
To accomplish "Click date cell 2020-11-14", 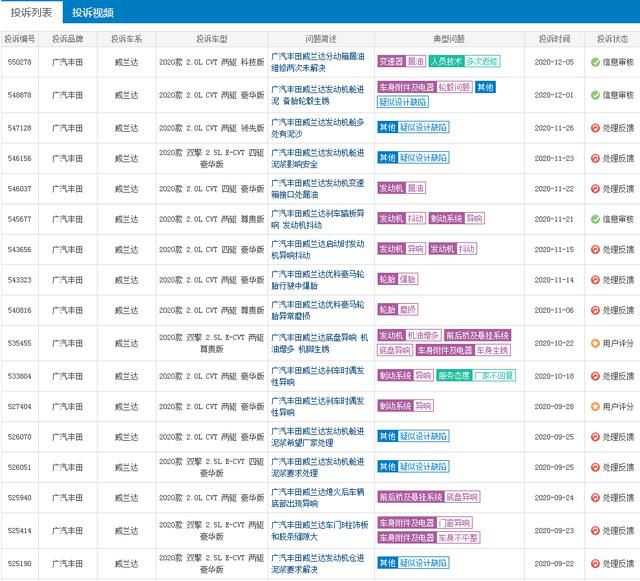I will pos(554,280).
